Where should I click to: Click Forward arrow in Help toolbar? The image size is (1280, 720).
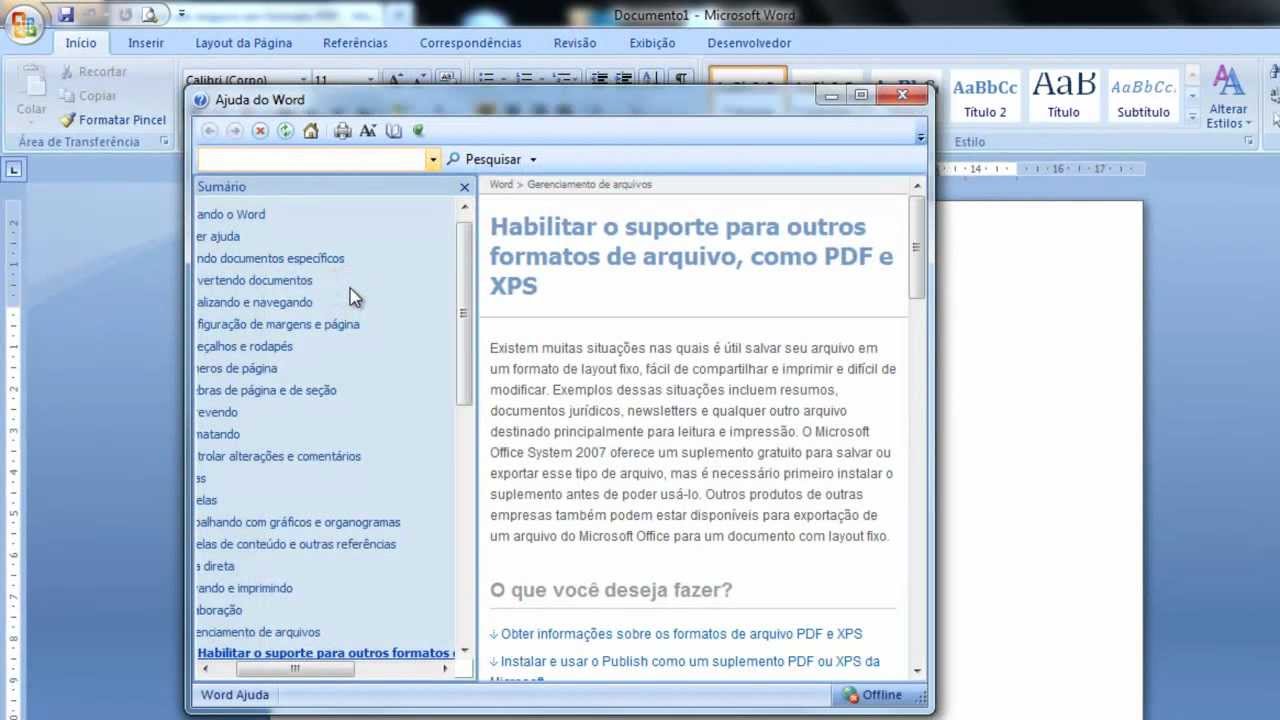tap(234, 131)
